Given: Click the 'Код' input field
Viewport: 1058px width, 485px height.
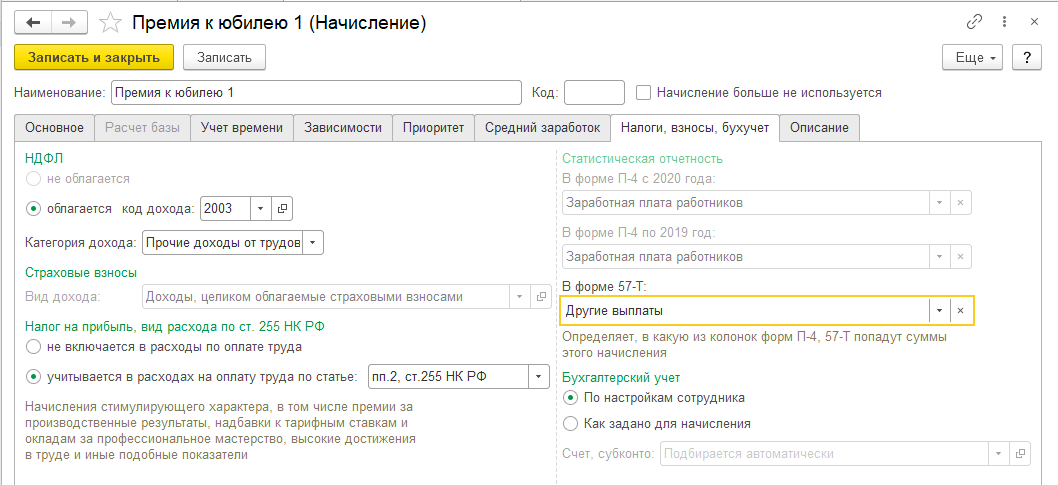Looking at the screenshot, I should tap(594, 92).
